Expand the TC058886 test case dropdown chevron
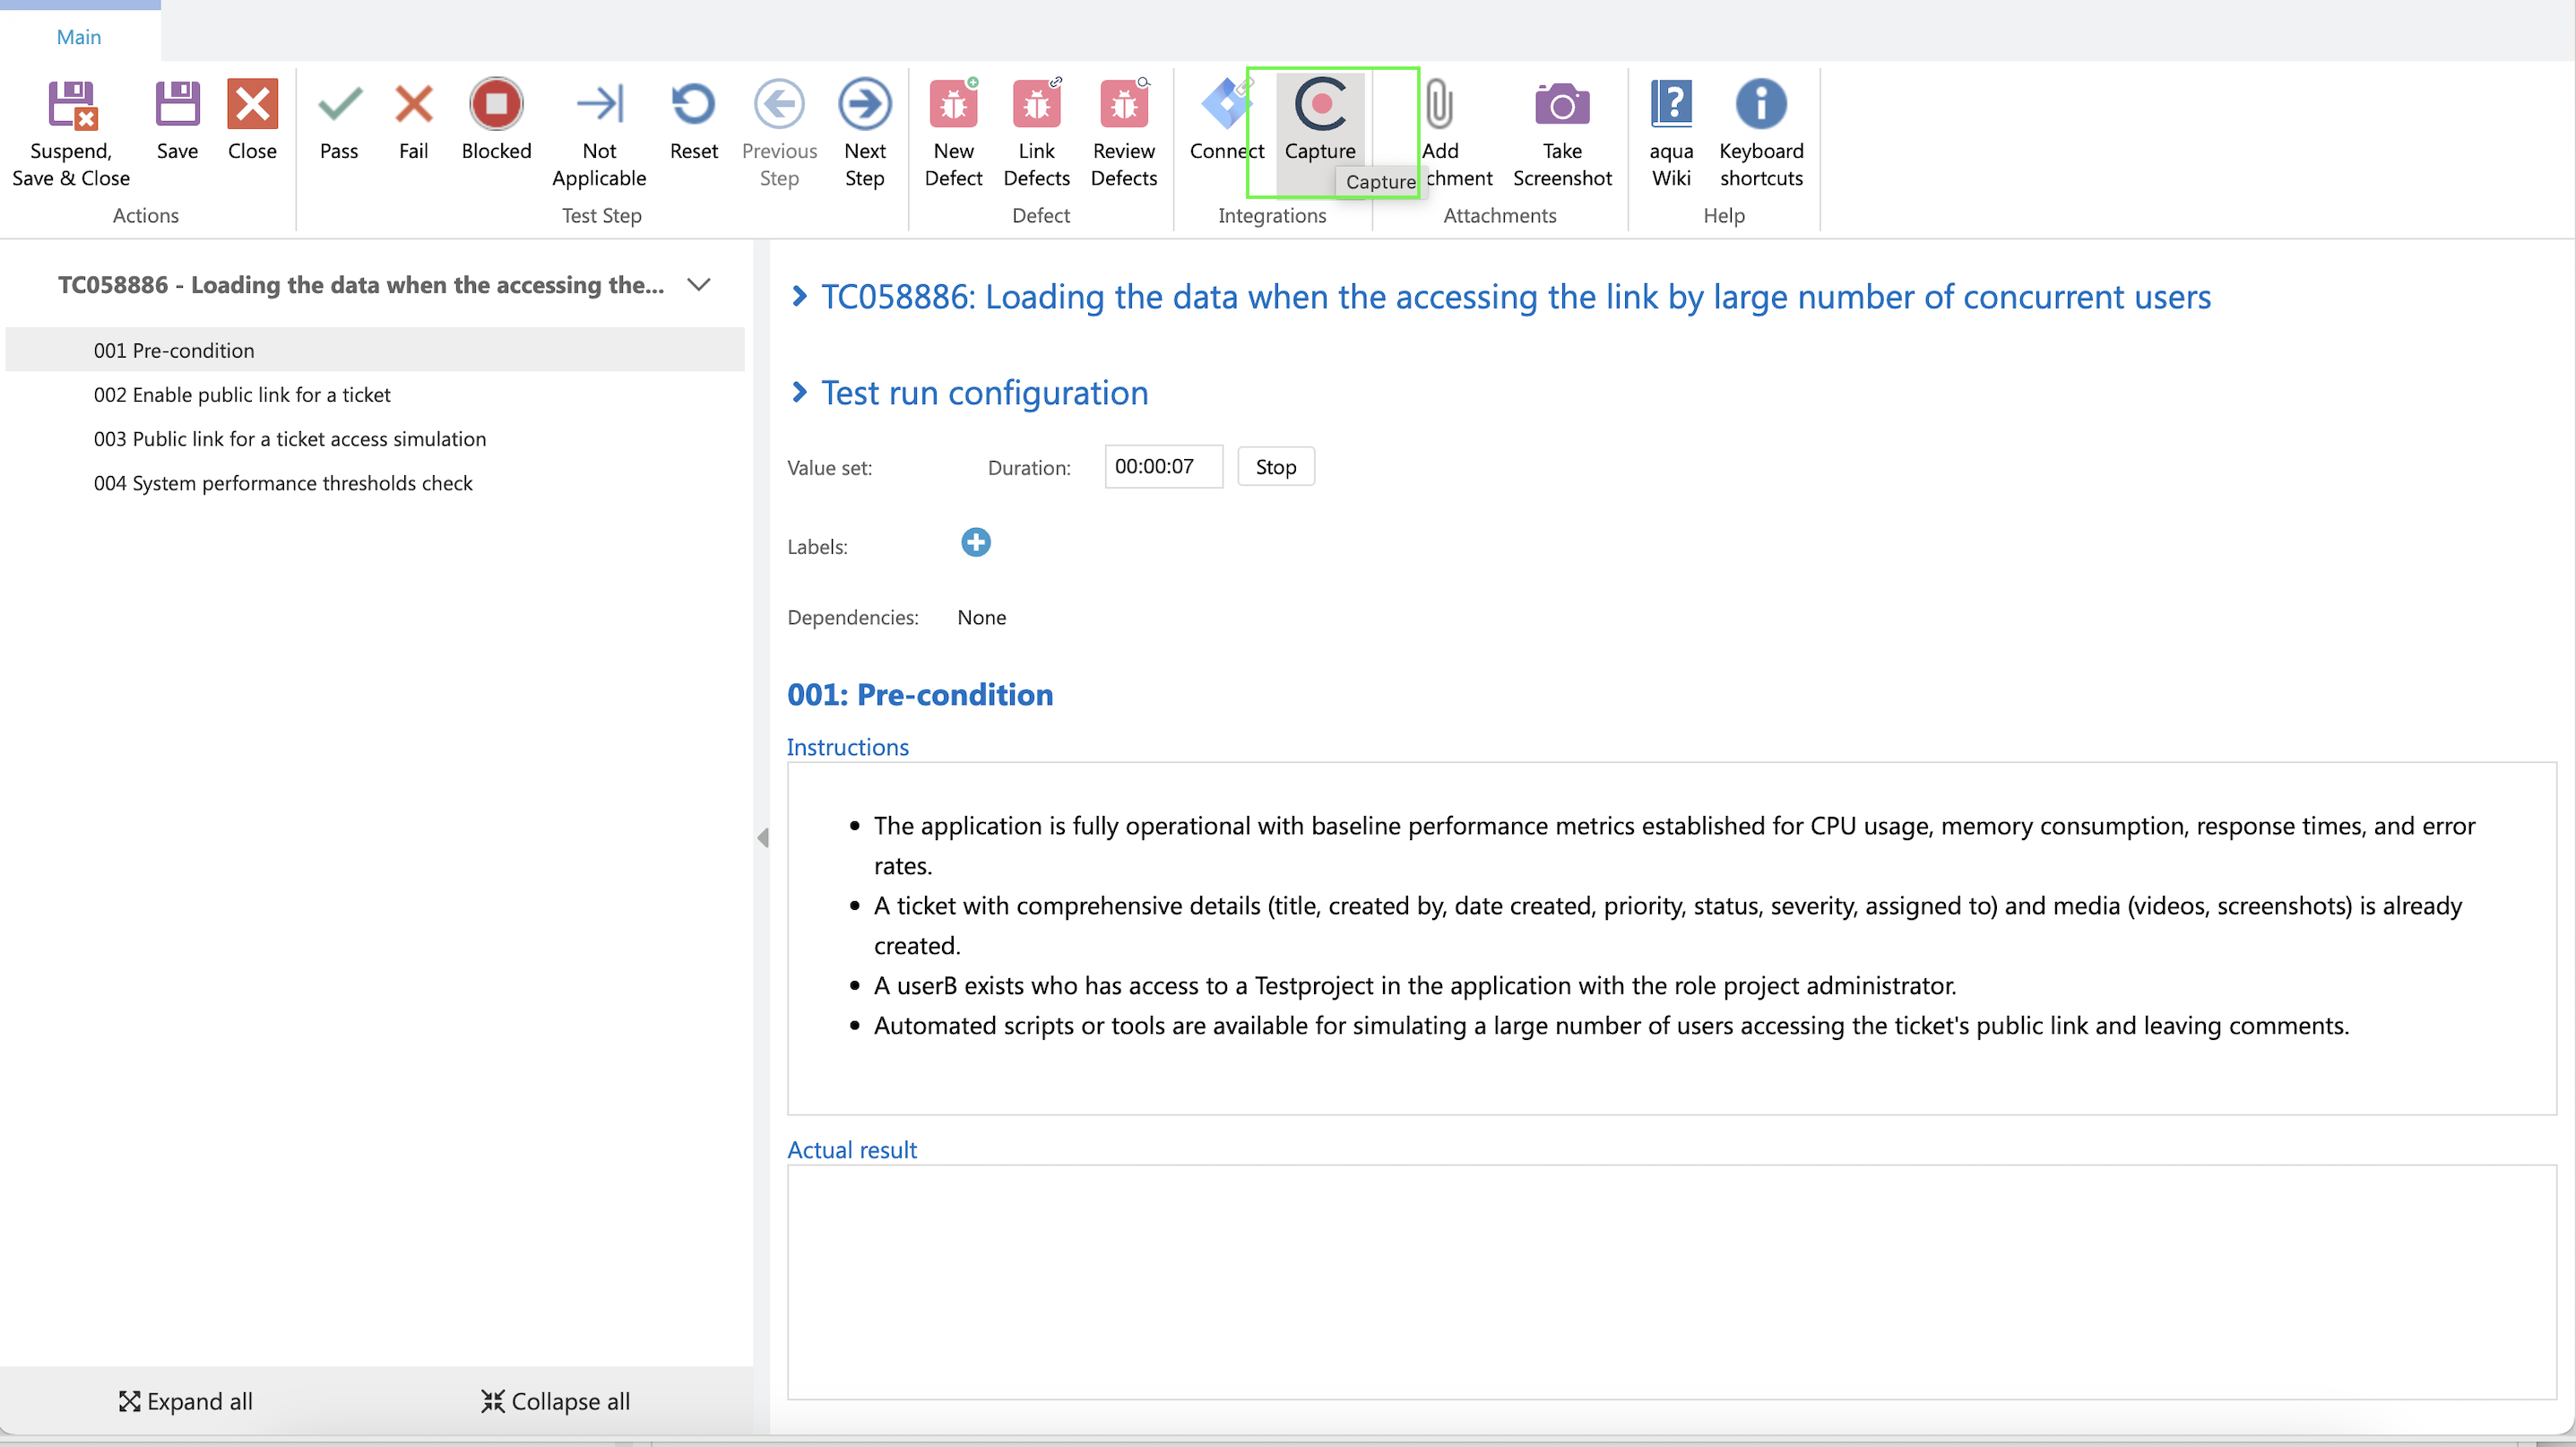This screenshot has width=2576, height=1447. 699,285
